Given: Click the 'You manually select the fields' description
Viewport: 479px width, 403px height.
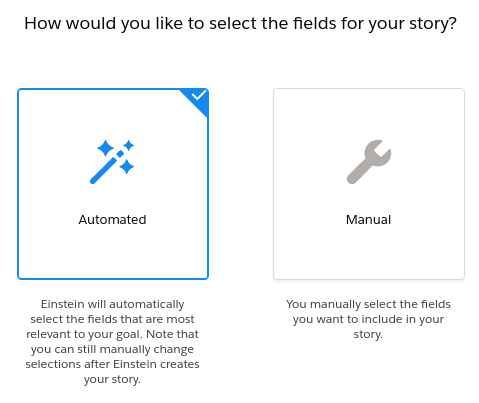Looking at the screenshot, I should point(368,319).
